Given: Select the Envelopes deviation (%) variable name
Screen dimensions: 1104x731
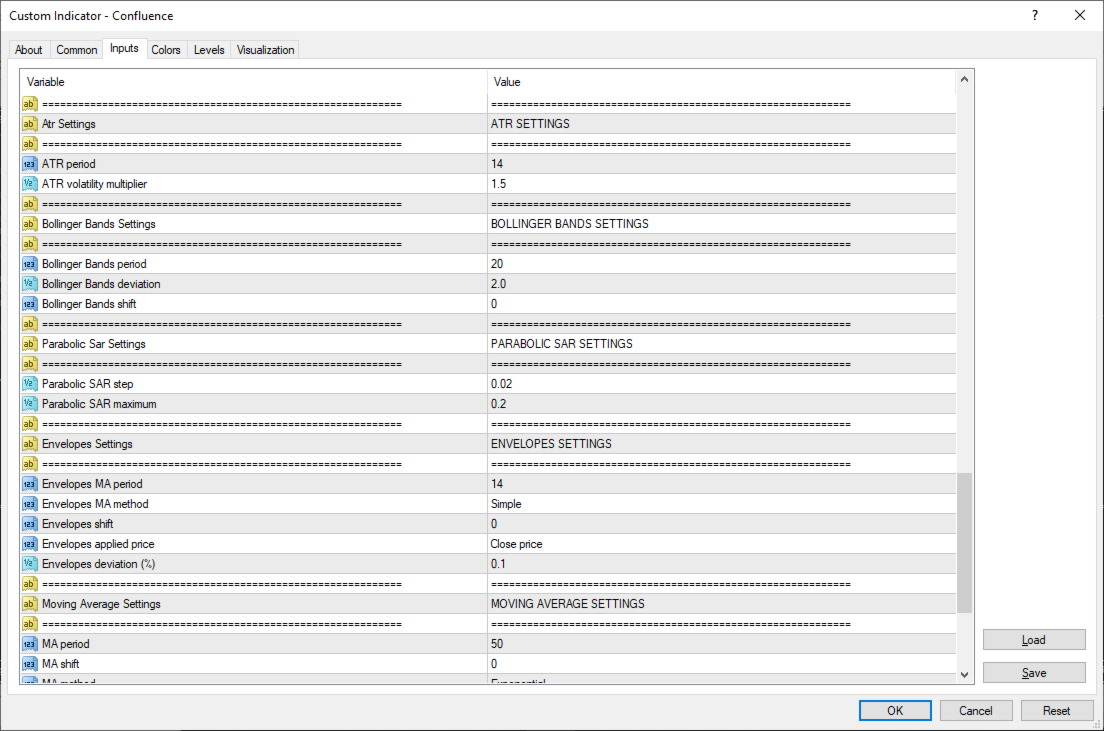Looking at the screenshot, I should point(99,564).
